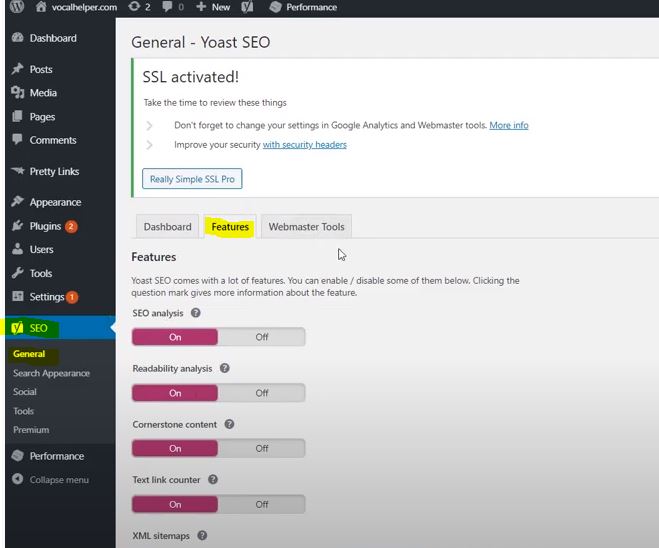The width and height of the screenshot is (659, 548).
Task: Click the New label in admin bar
Action: point(221,7)
